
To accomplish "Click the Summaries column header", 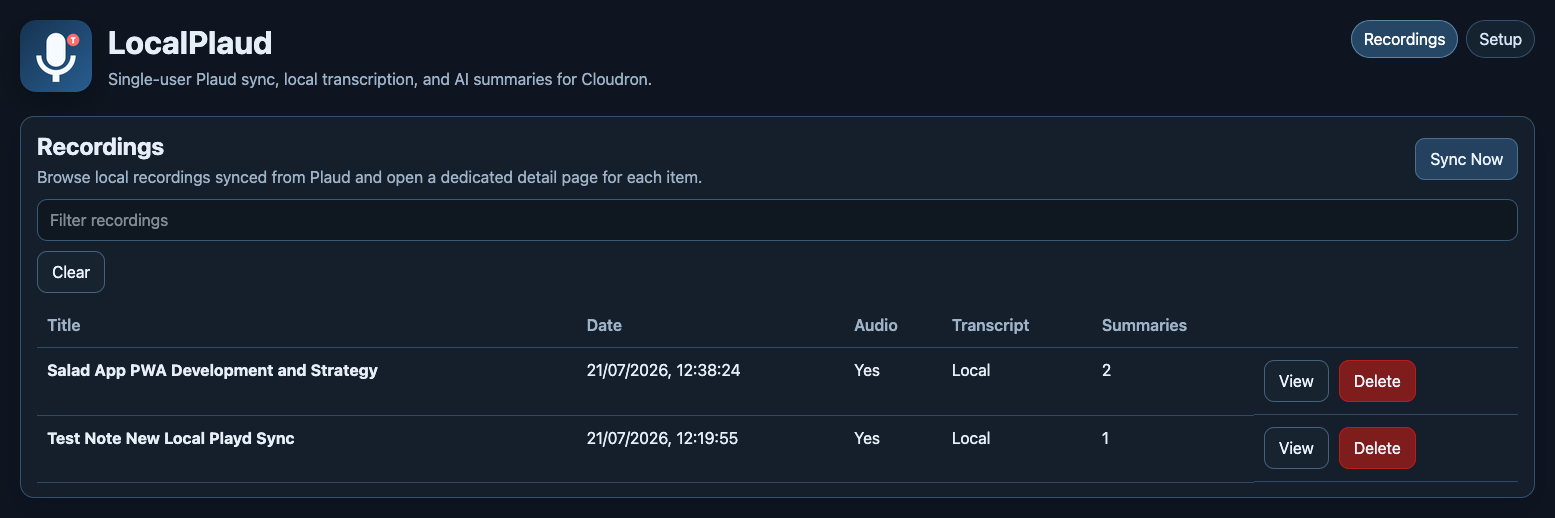I will 1144,325.
